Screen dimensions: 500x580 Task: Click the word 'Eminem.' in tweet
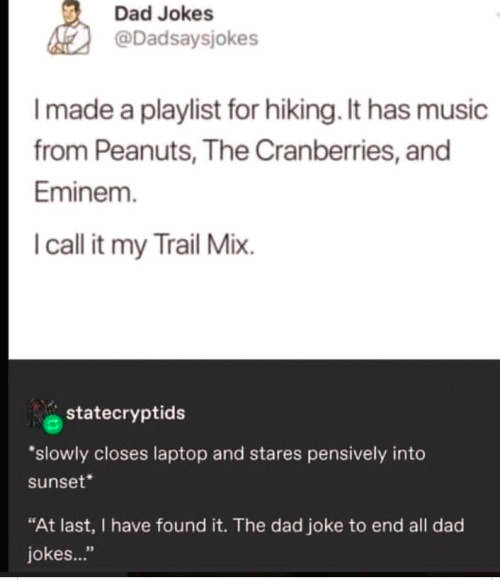(x=85, y=193)
